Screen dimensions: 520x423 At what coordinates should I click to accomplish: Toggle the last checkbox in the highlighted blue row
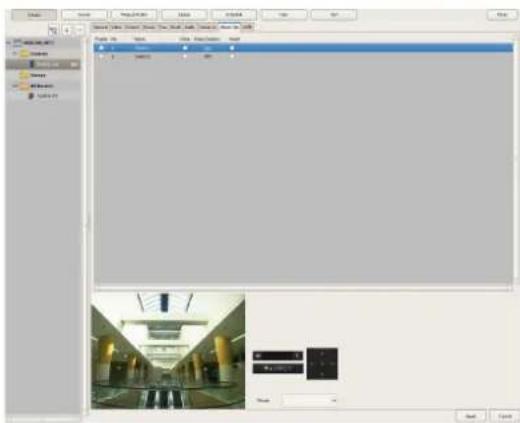pyautogui.click(x=232, y=48)
